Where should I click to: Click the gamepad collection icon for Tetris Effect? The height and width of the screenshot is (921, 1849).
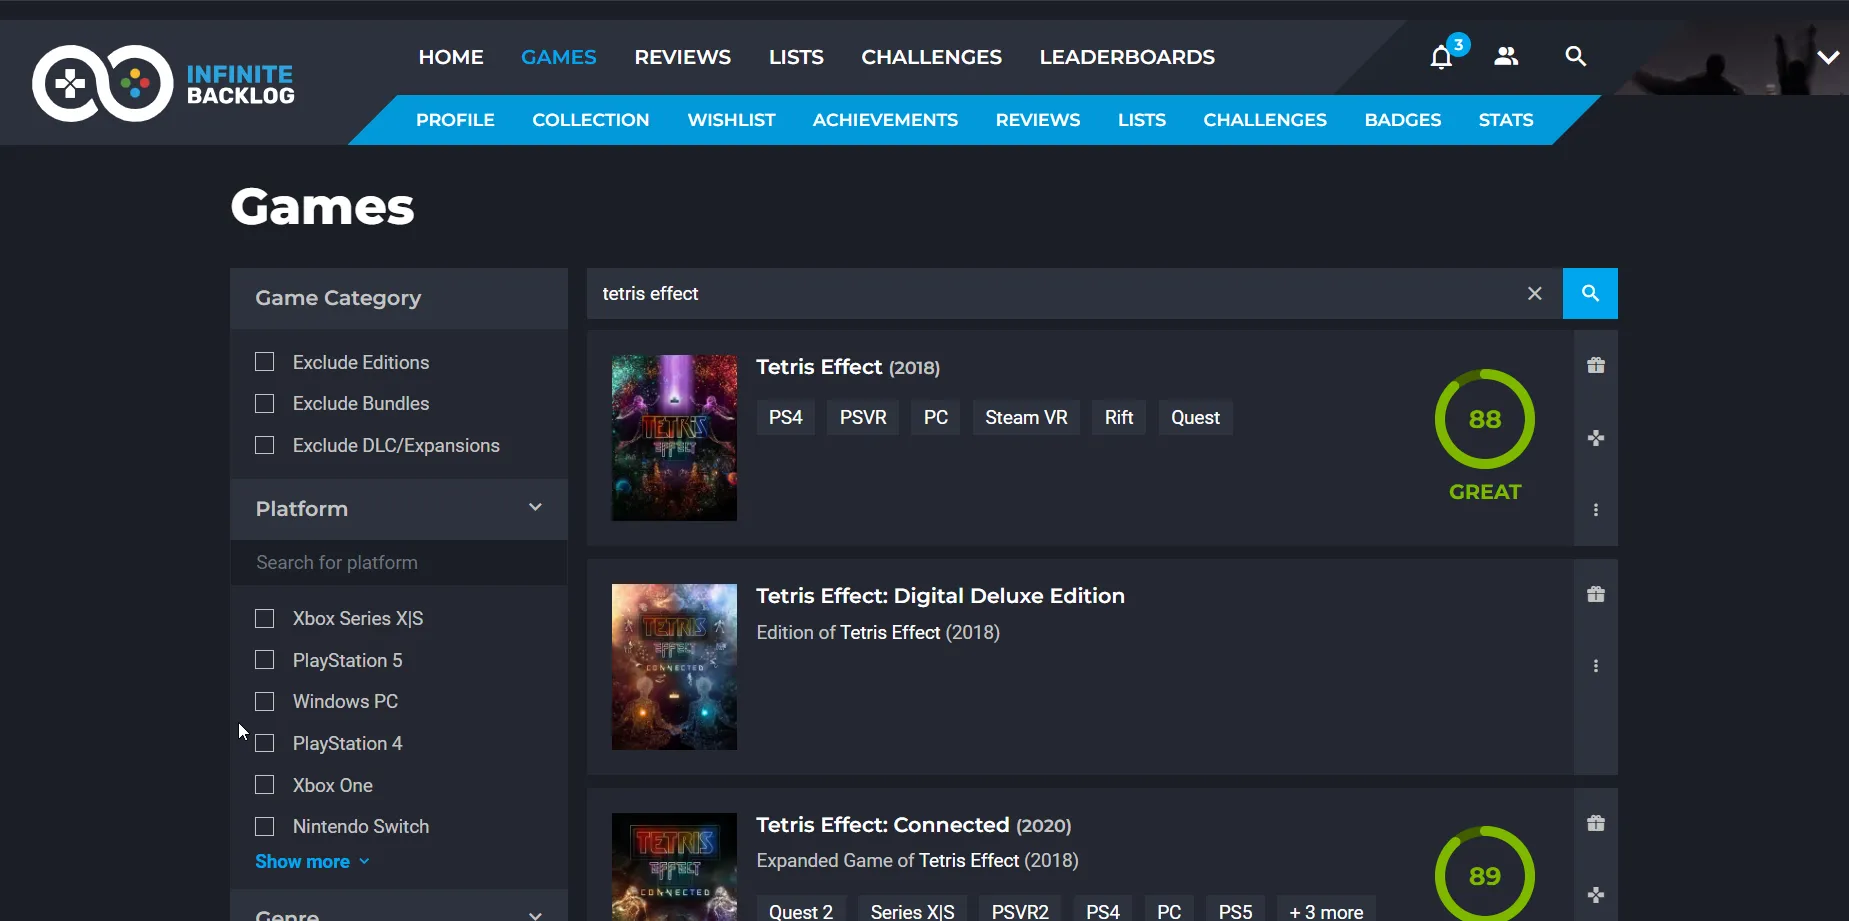tap(1595, 438)
